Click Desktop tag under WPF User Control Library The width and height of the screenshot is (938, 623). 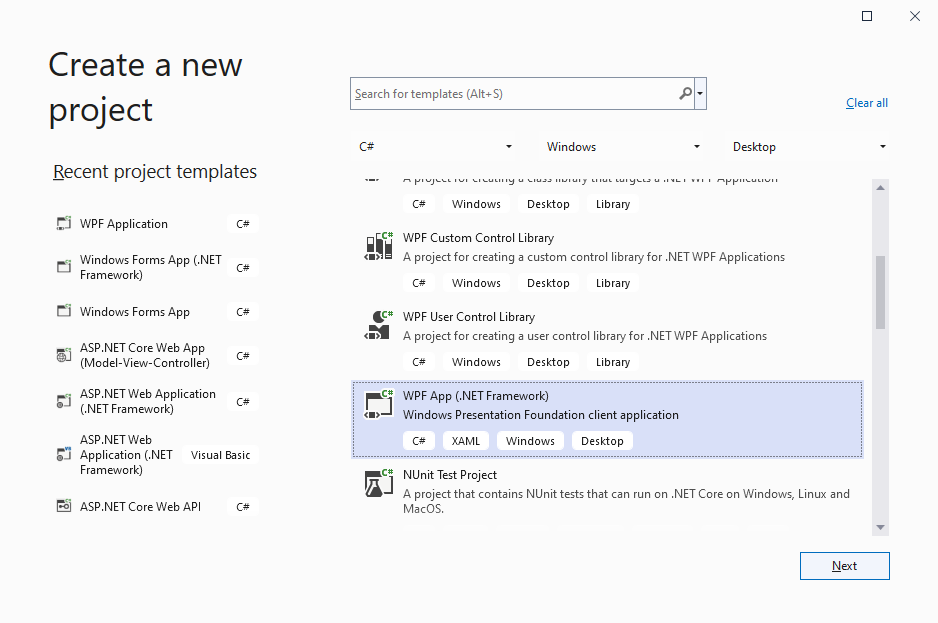pyautogui.click(x=548, y=362)
